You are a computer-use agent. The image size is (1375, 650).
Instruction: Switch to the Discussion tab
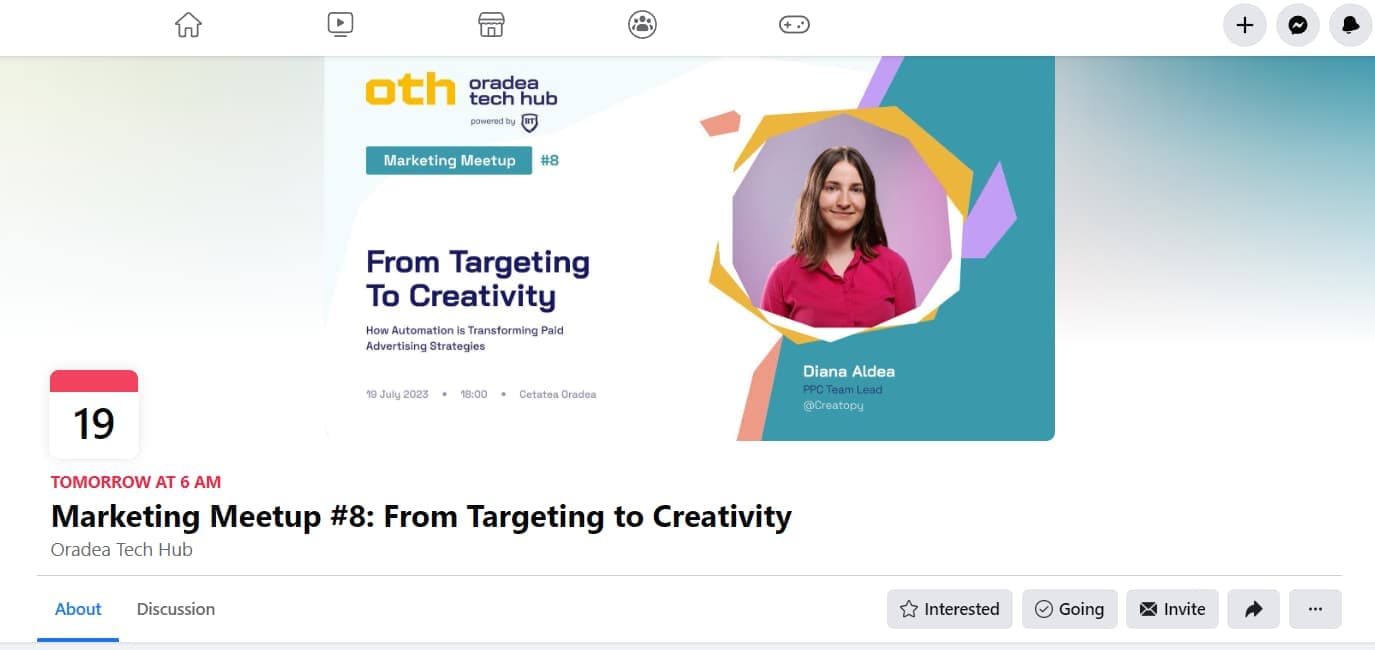175,608
